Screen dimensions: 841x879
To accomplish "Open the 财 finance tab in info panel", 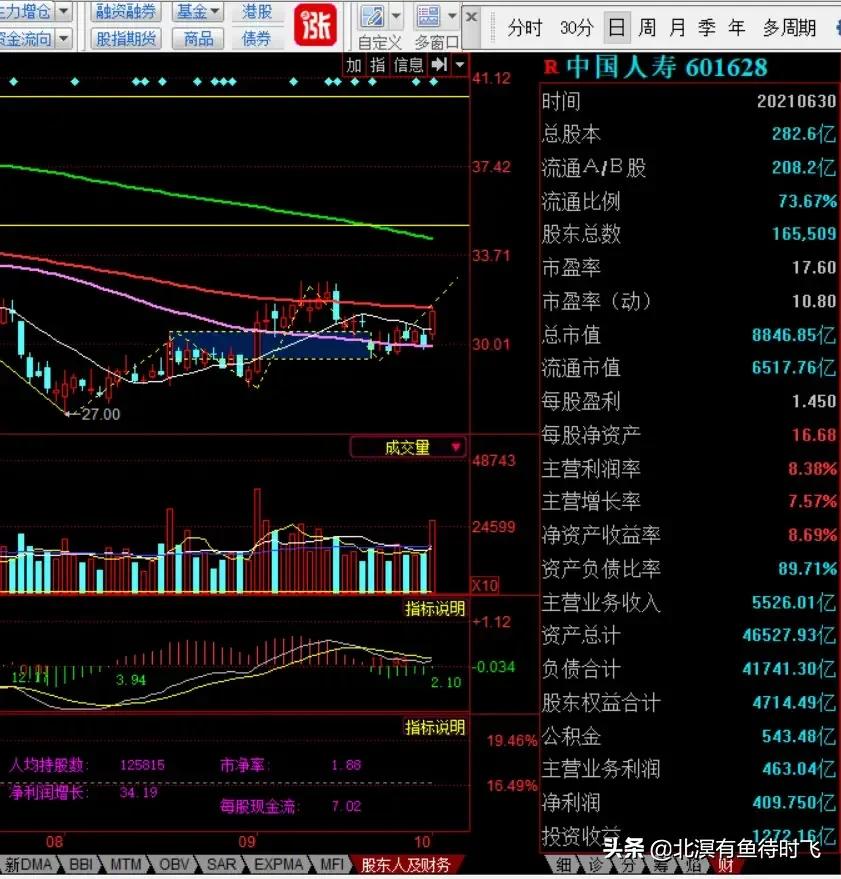I will coord(727,865).
